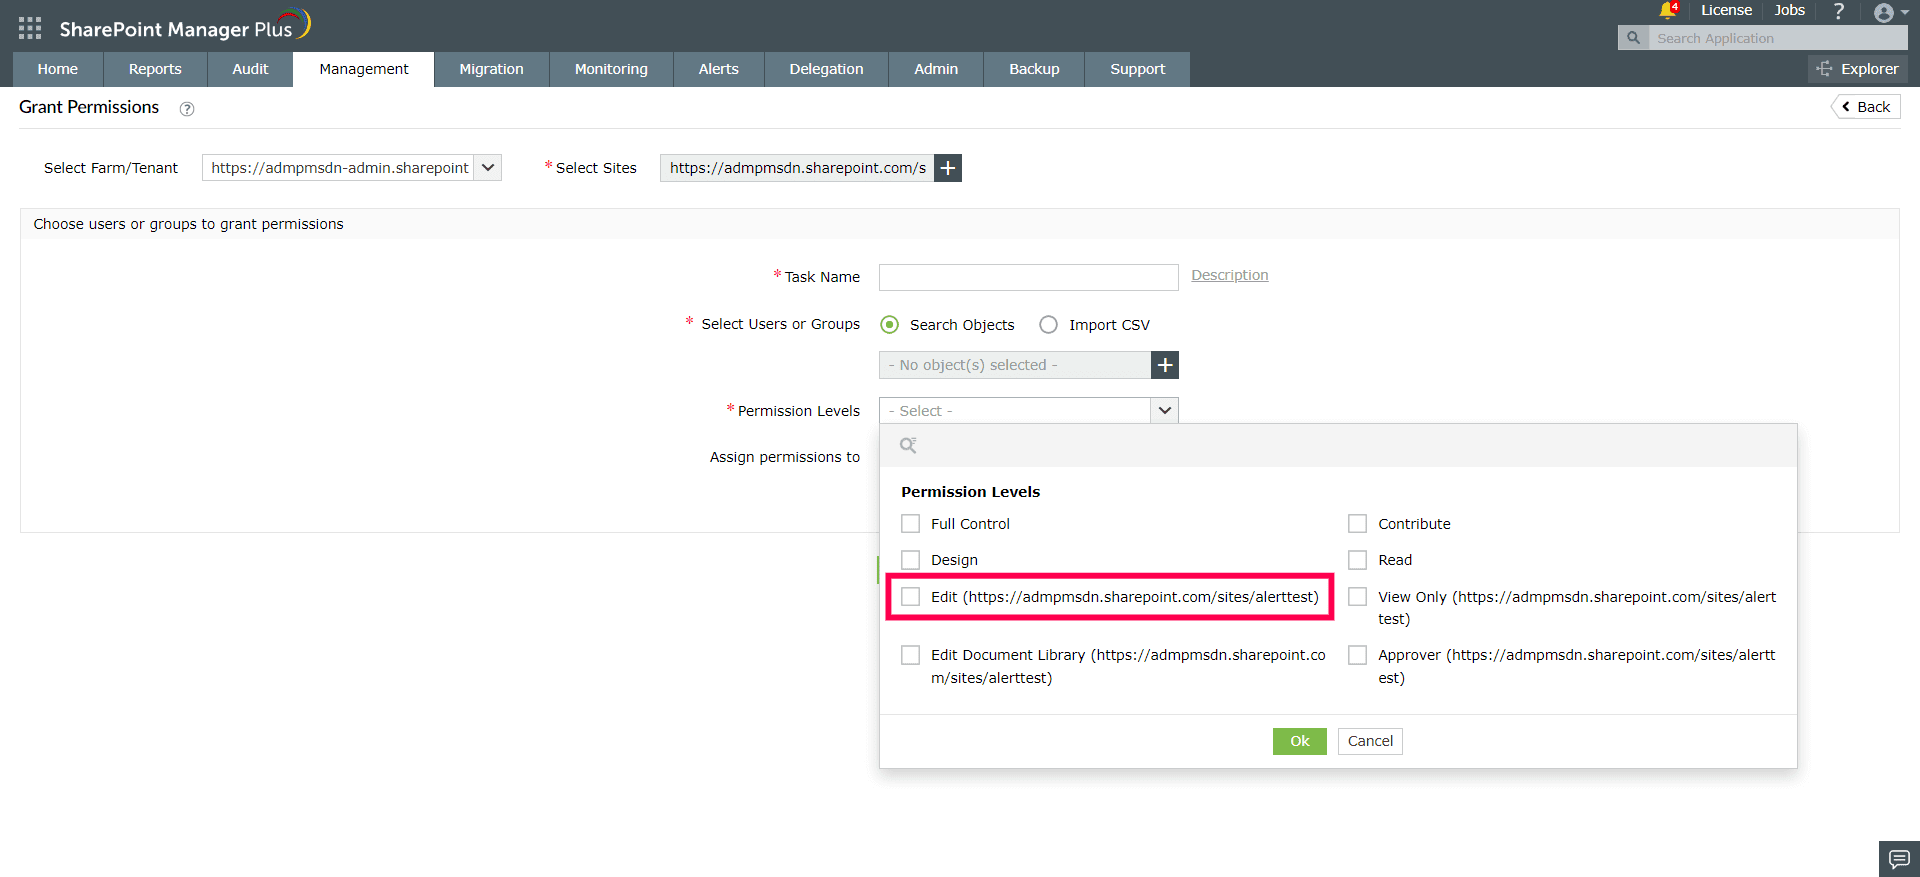Click Cancel in permission levels popup

(x=1370, y=741)
